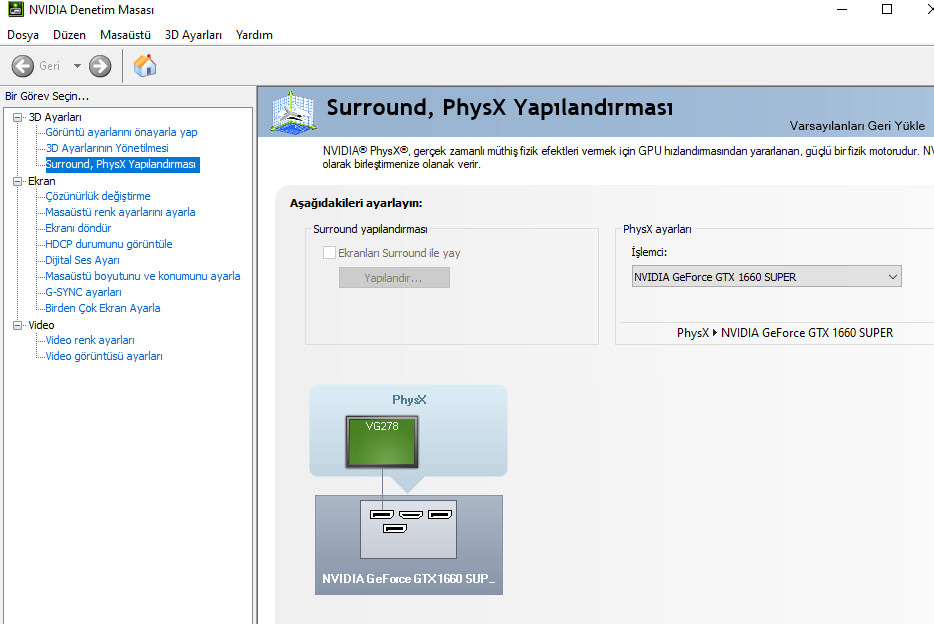Open G-SYNC ayarları page
The height and width of the screenshot is (624, 934).
tap(83, 292)
